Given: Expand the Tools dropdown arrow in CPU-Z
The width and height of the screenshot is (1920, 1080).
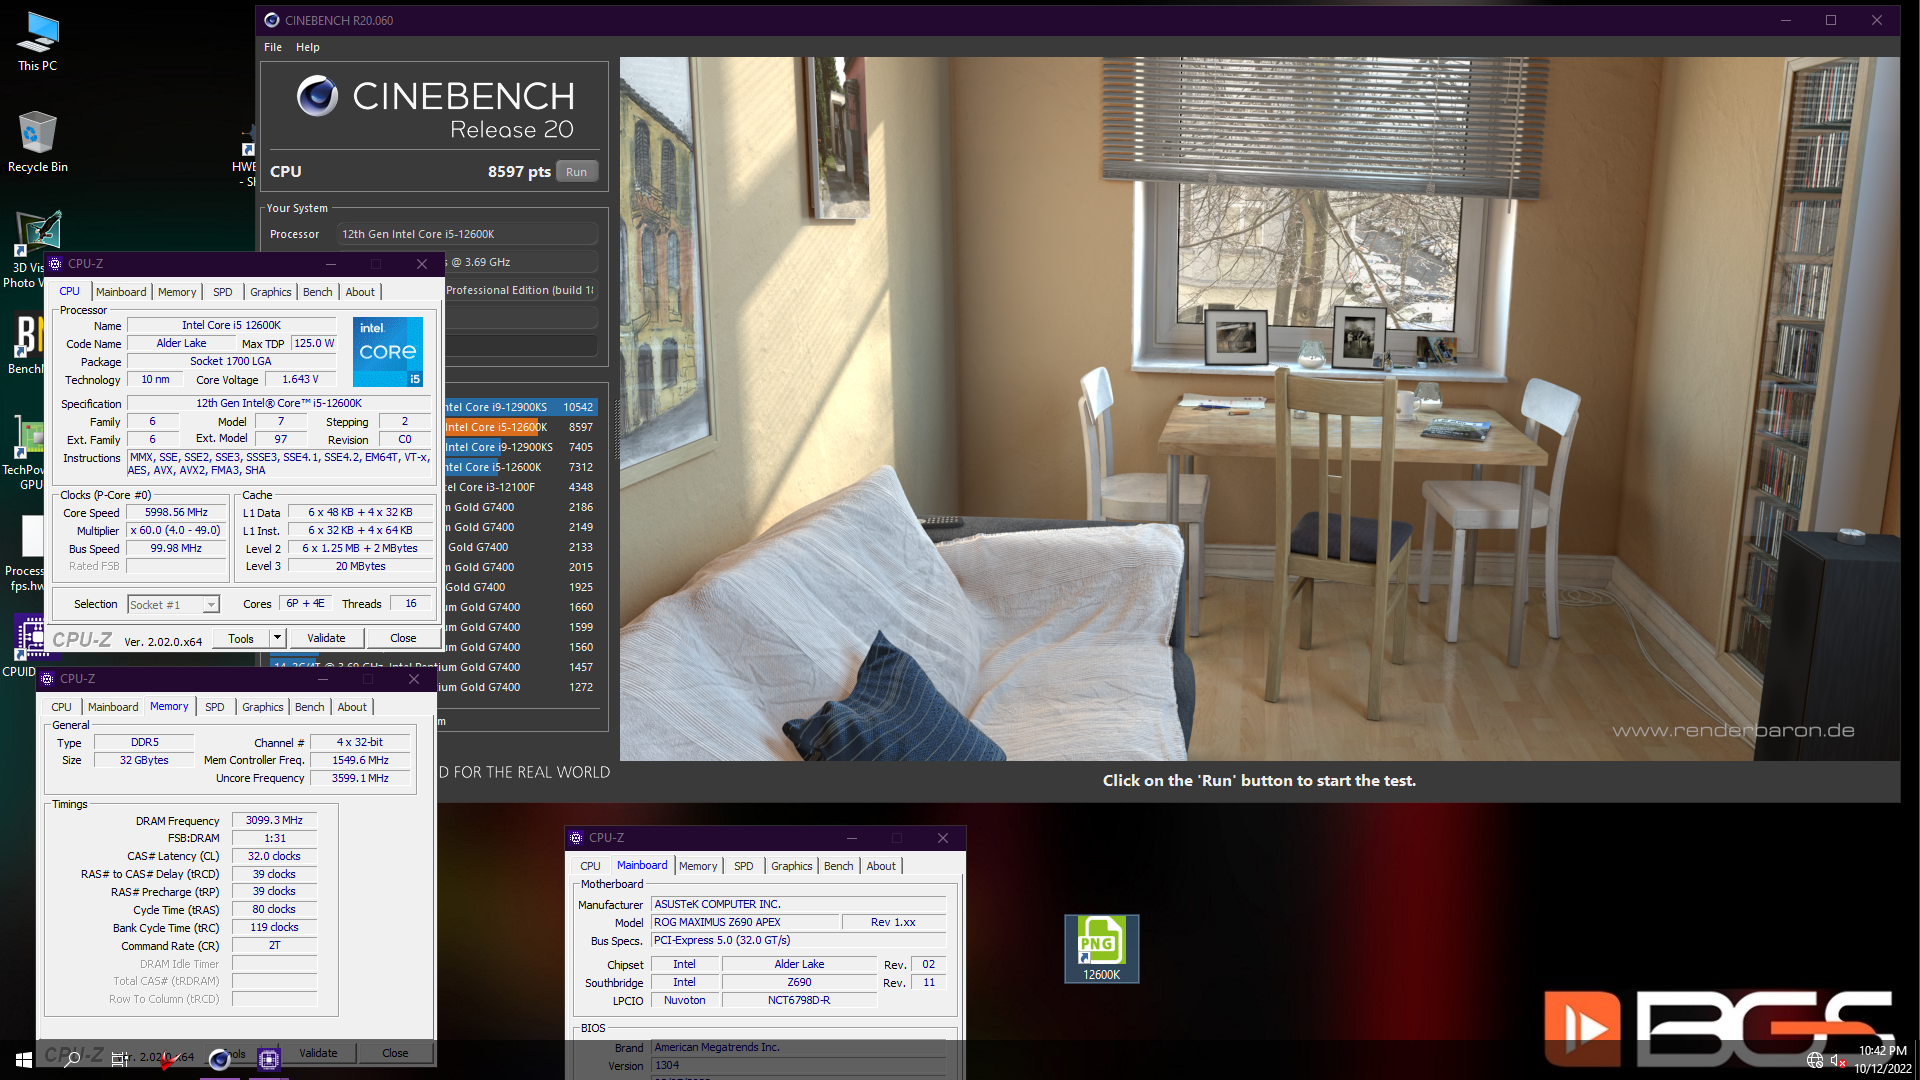Looking at the screenshot, I should pyautogui.click(x=277, y=638).
